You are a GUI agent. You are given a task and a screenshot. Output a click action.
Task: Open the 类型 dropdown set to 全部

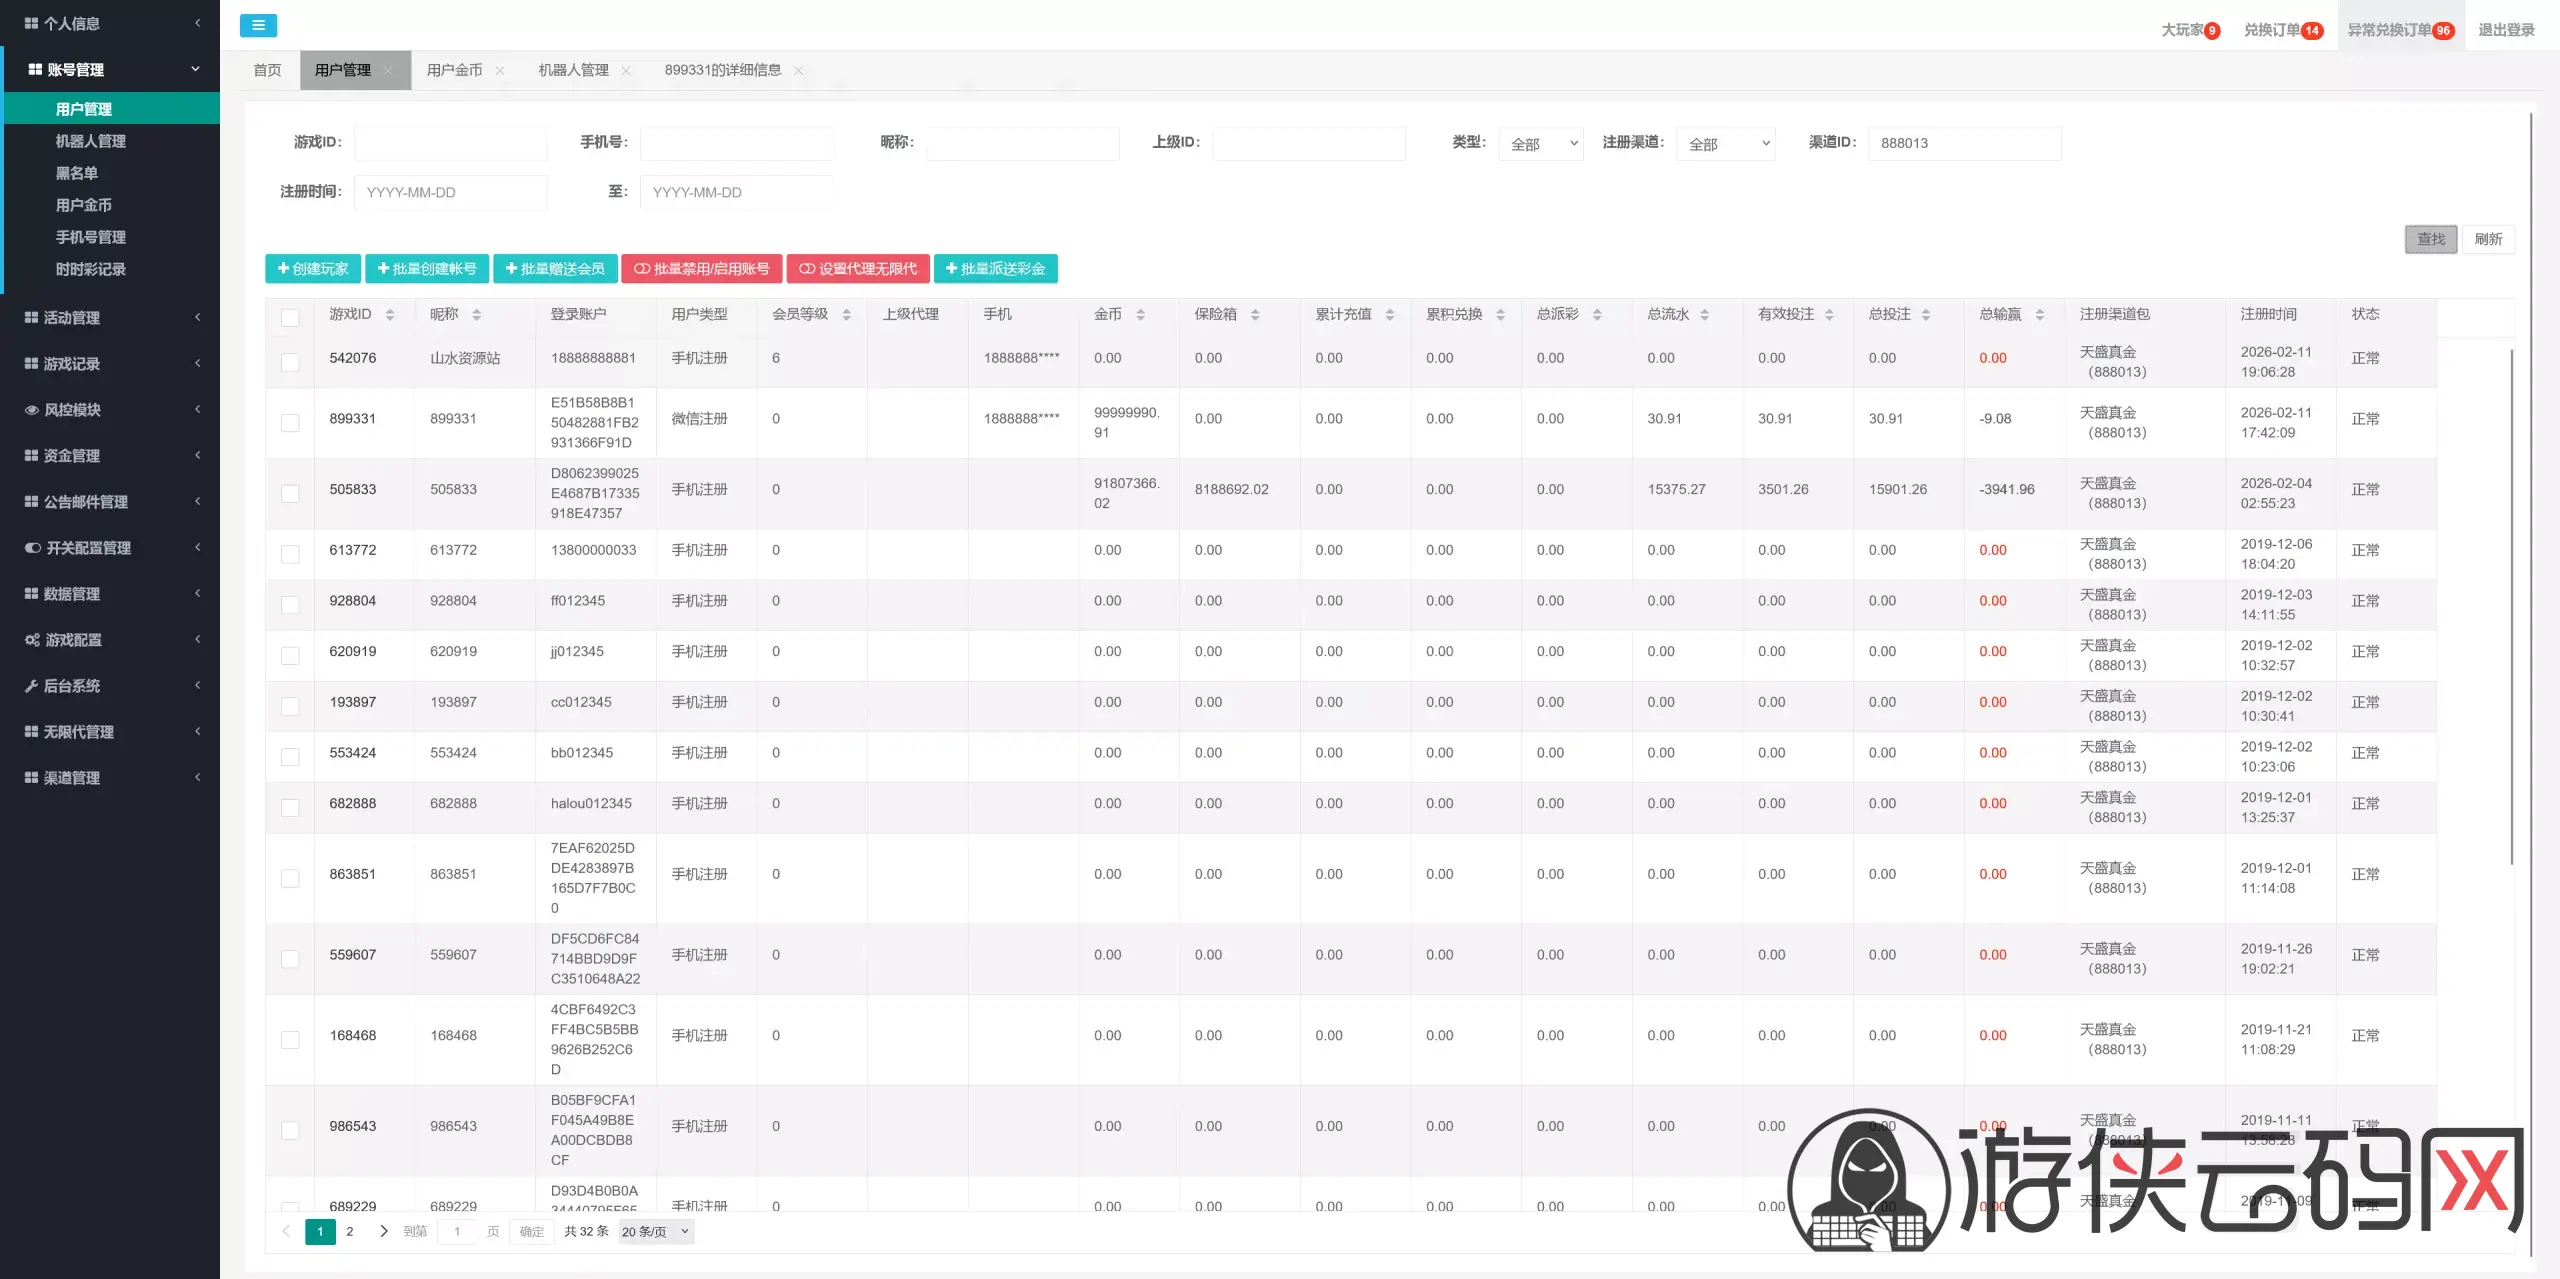tap(1541, 144)
